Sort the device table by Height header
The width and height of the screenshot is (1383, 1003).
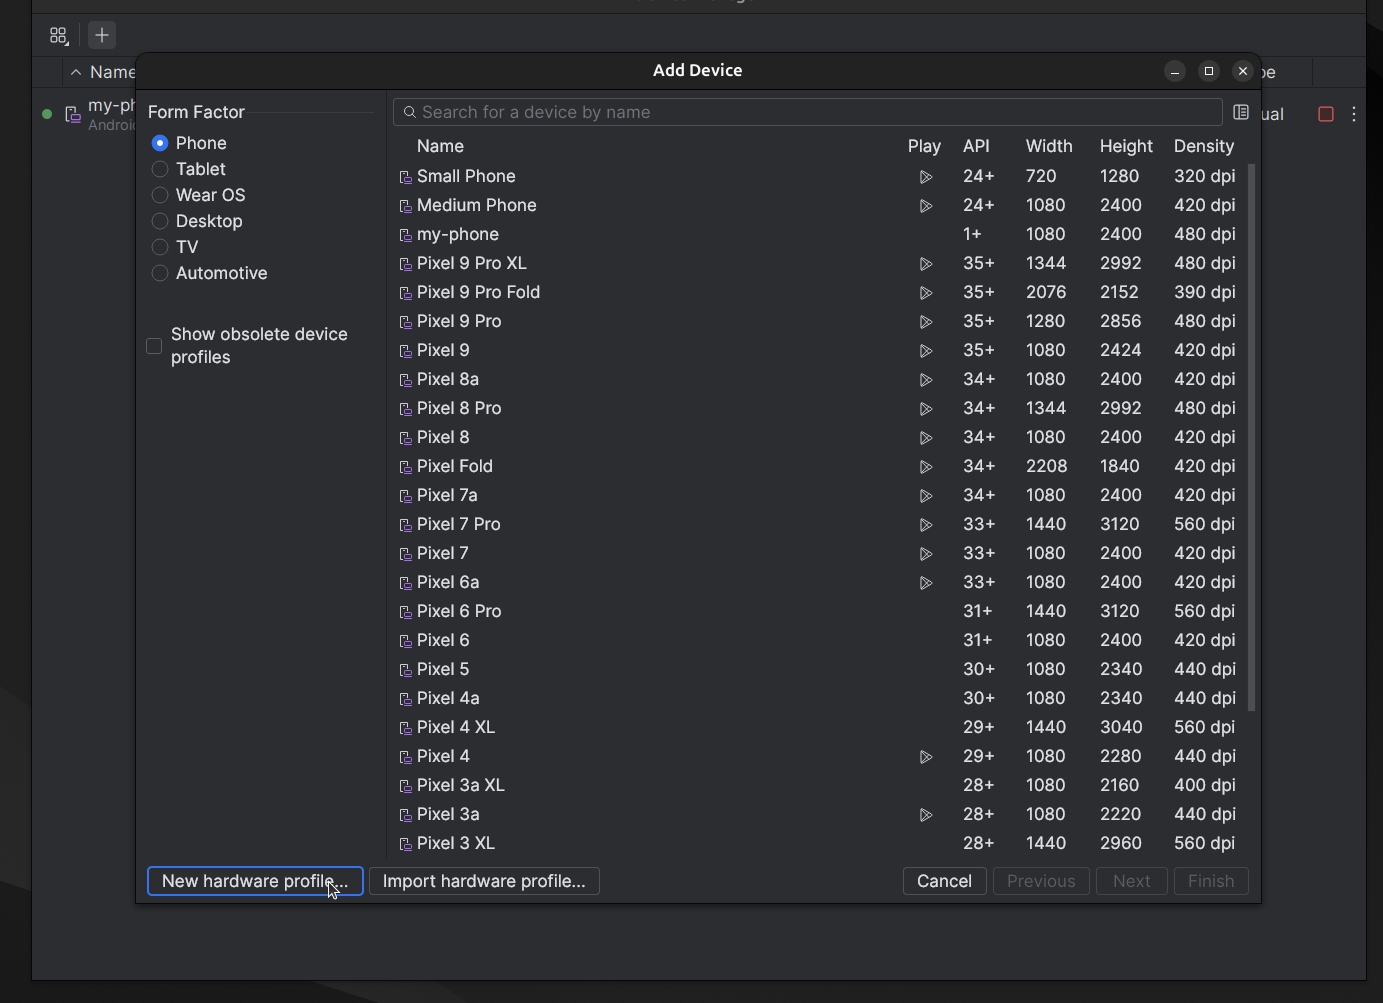coord(1126,146)
